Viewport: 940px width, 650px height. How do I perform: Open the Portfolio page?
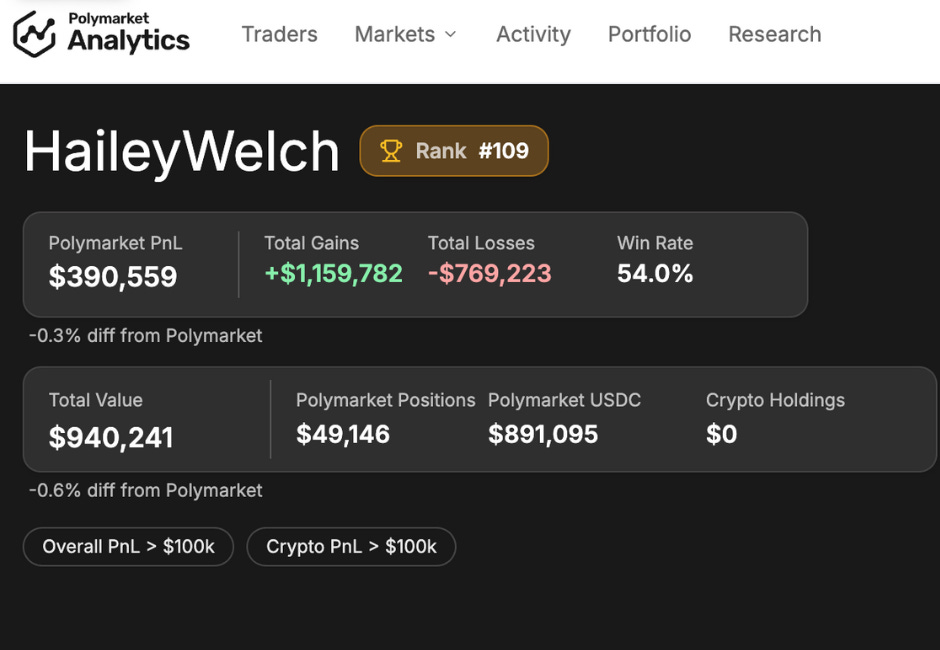(649, 34)
